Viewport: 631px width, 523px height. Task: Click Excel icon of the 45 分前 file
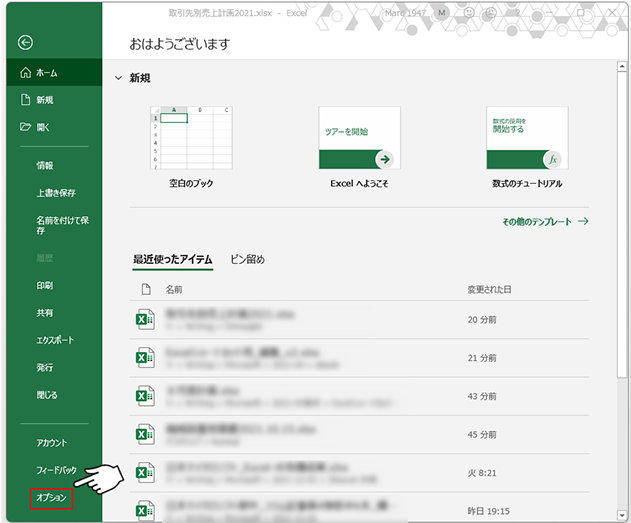tap(145, 434)
